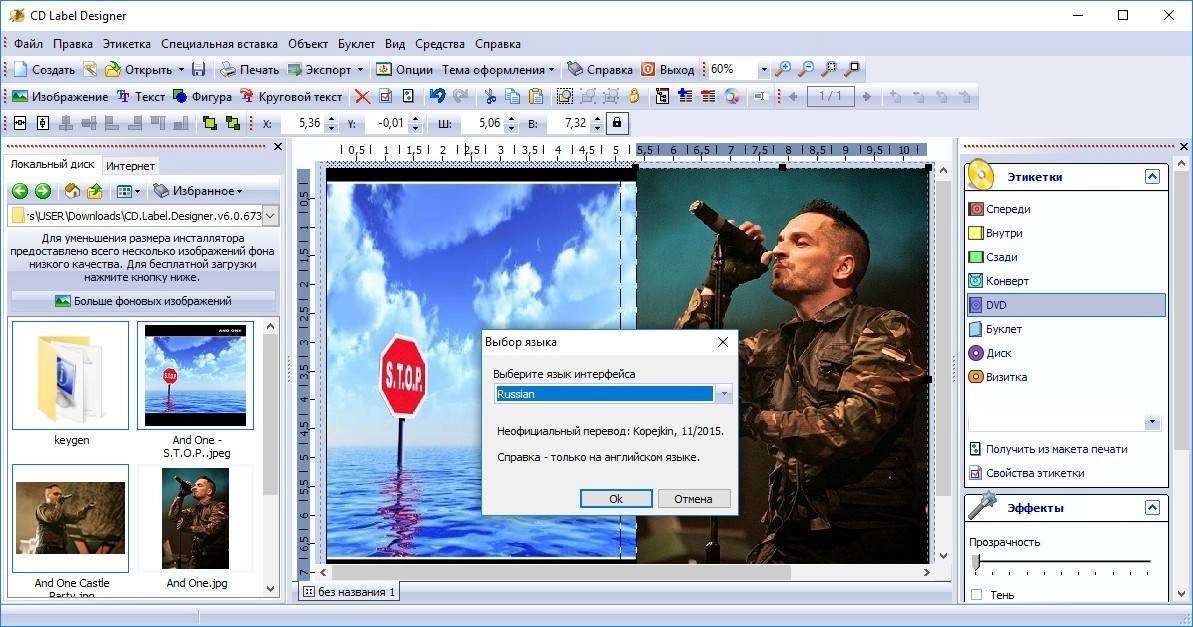Click the Изображение insert button
1193x627 pixels.
[60, 97]
